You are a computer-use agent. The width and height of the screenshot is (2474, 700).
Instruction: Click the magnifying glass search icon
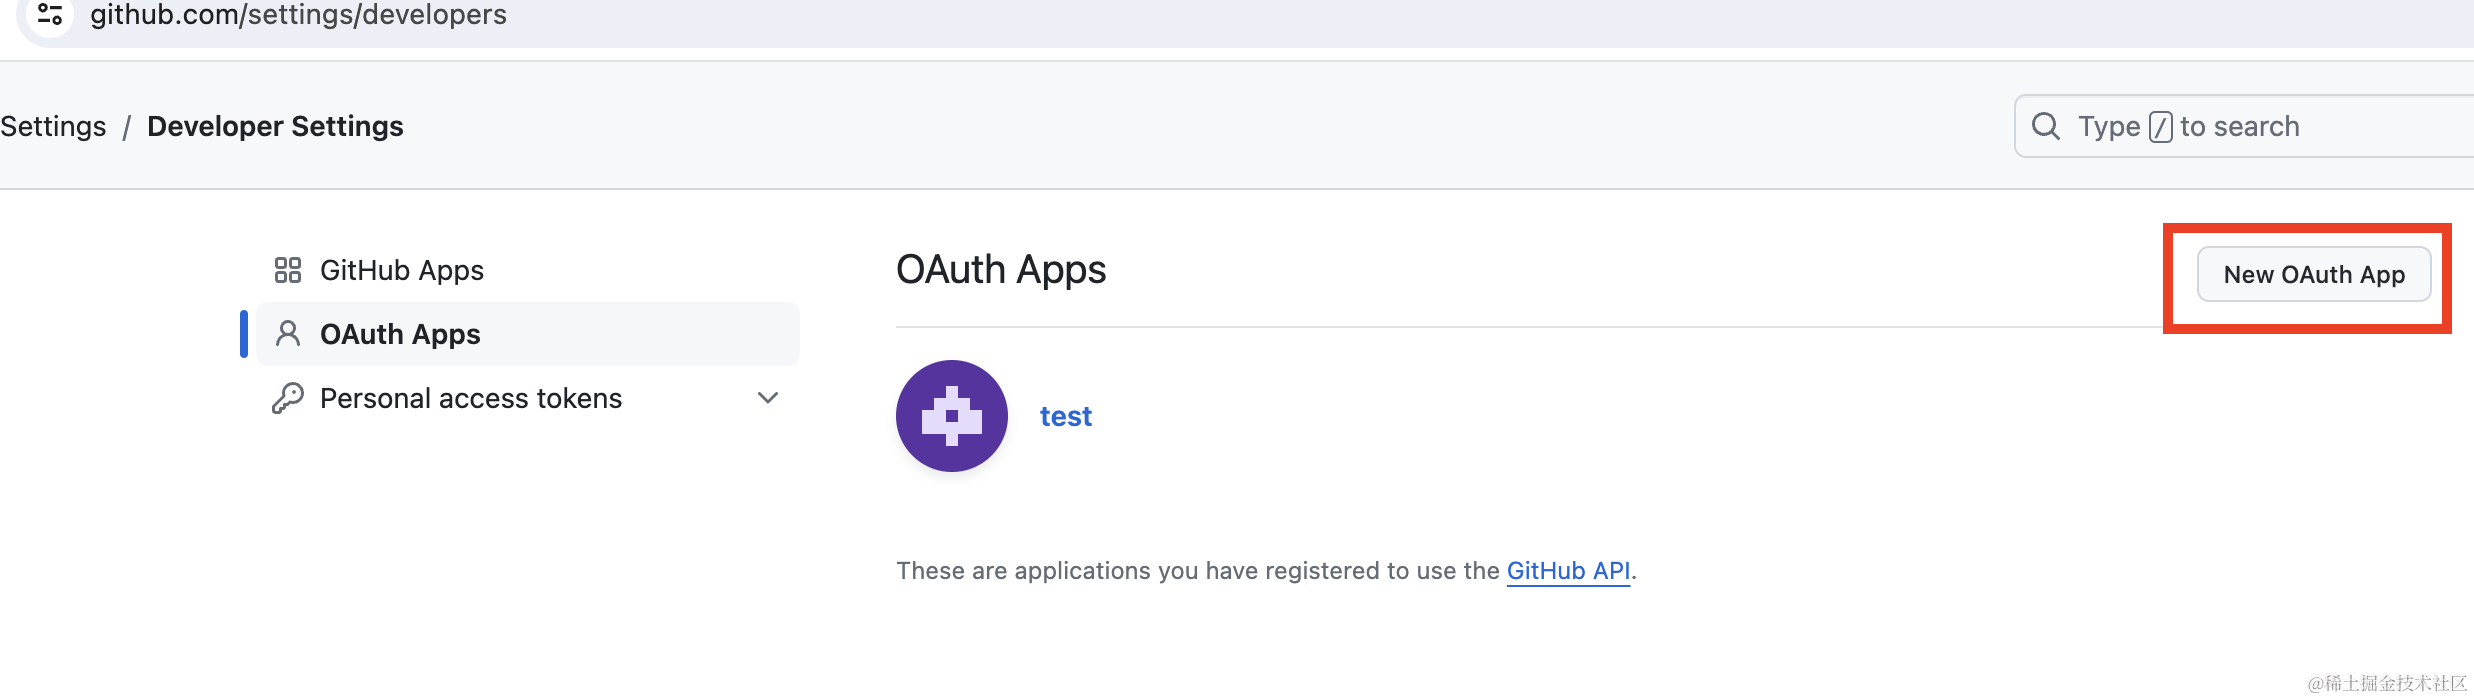tap(2046, 126)
